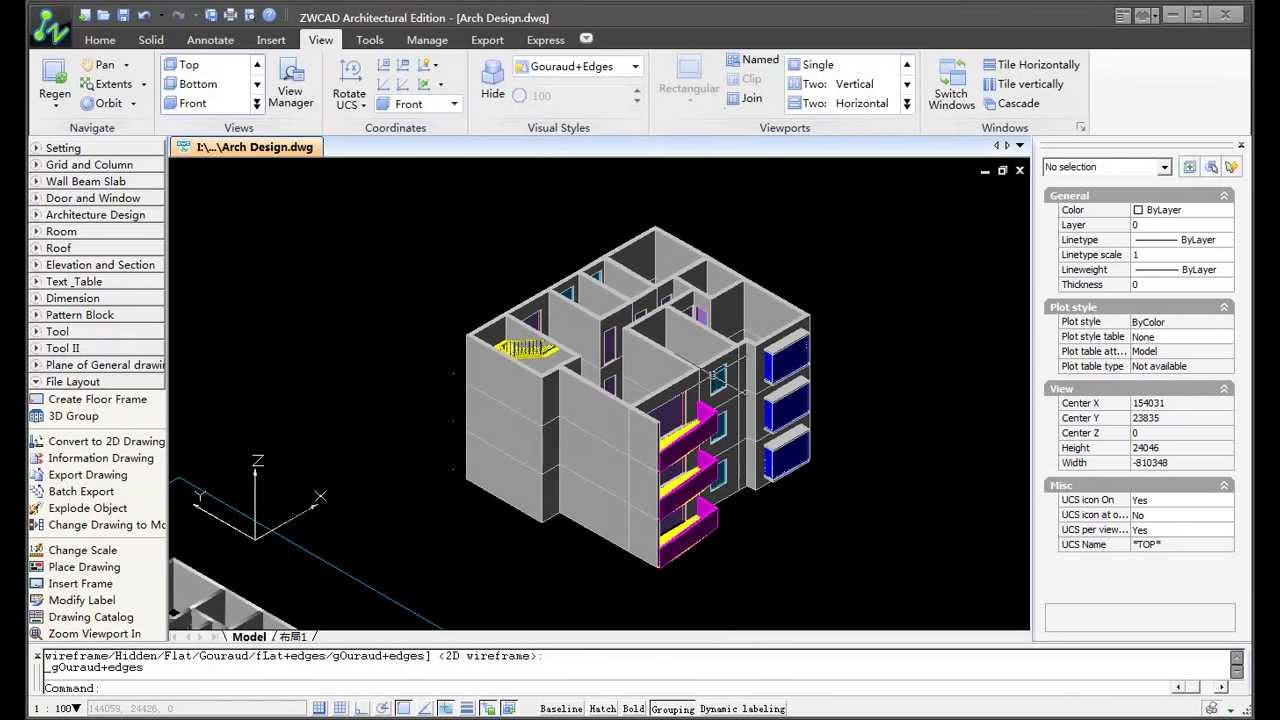Open the View Manager
Image resolution: width=1280 pixels, height=720 pixels.
[290, 82]
